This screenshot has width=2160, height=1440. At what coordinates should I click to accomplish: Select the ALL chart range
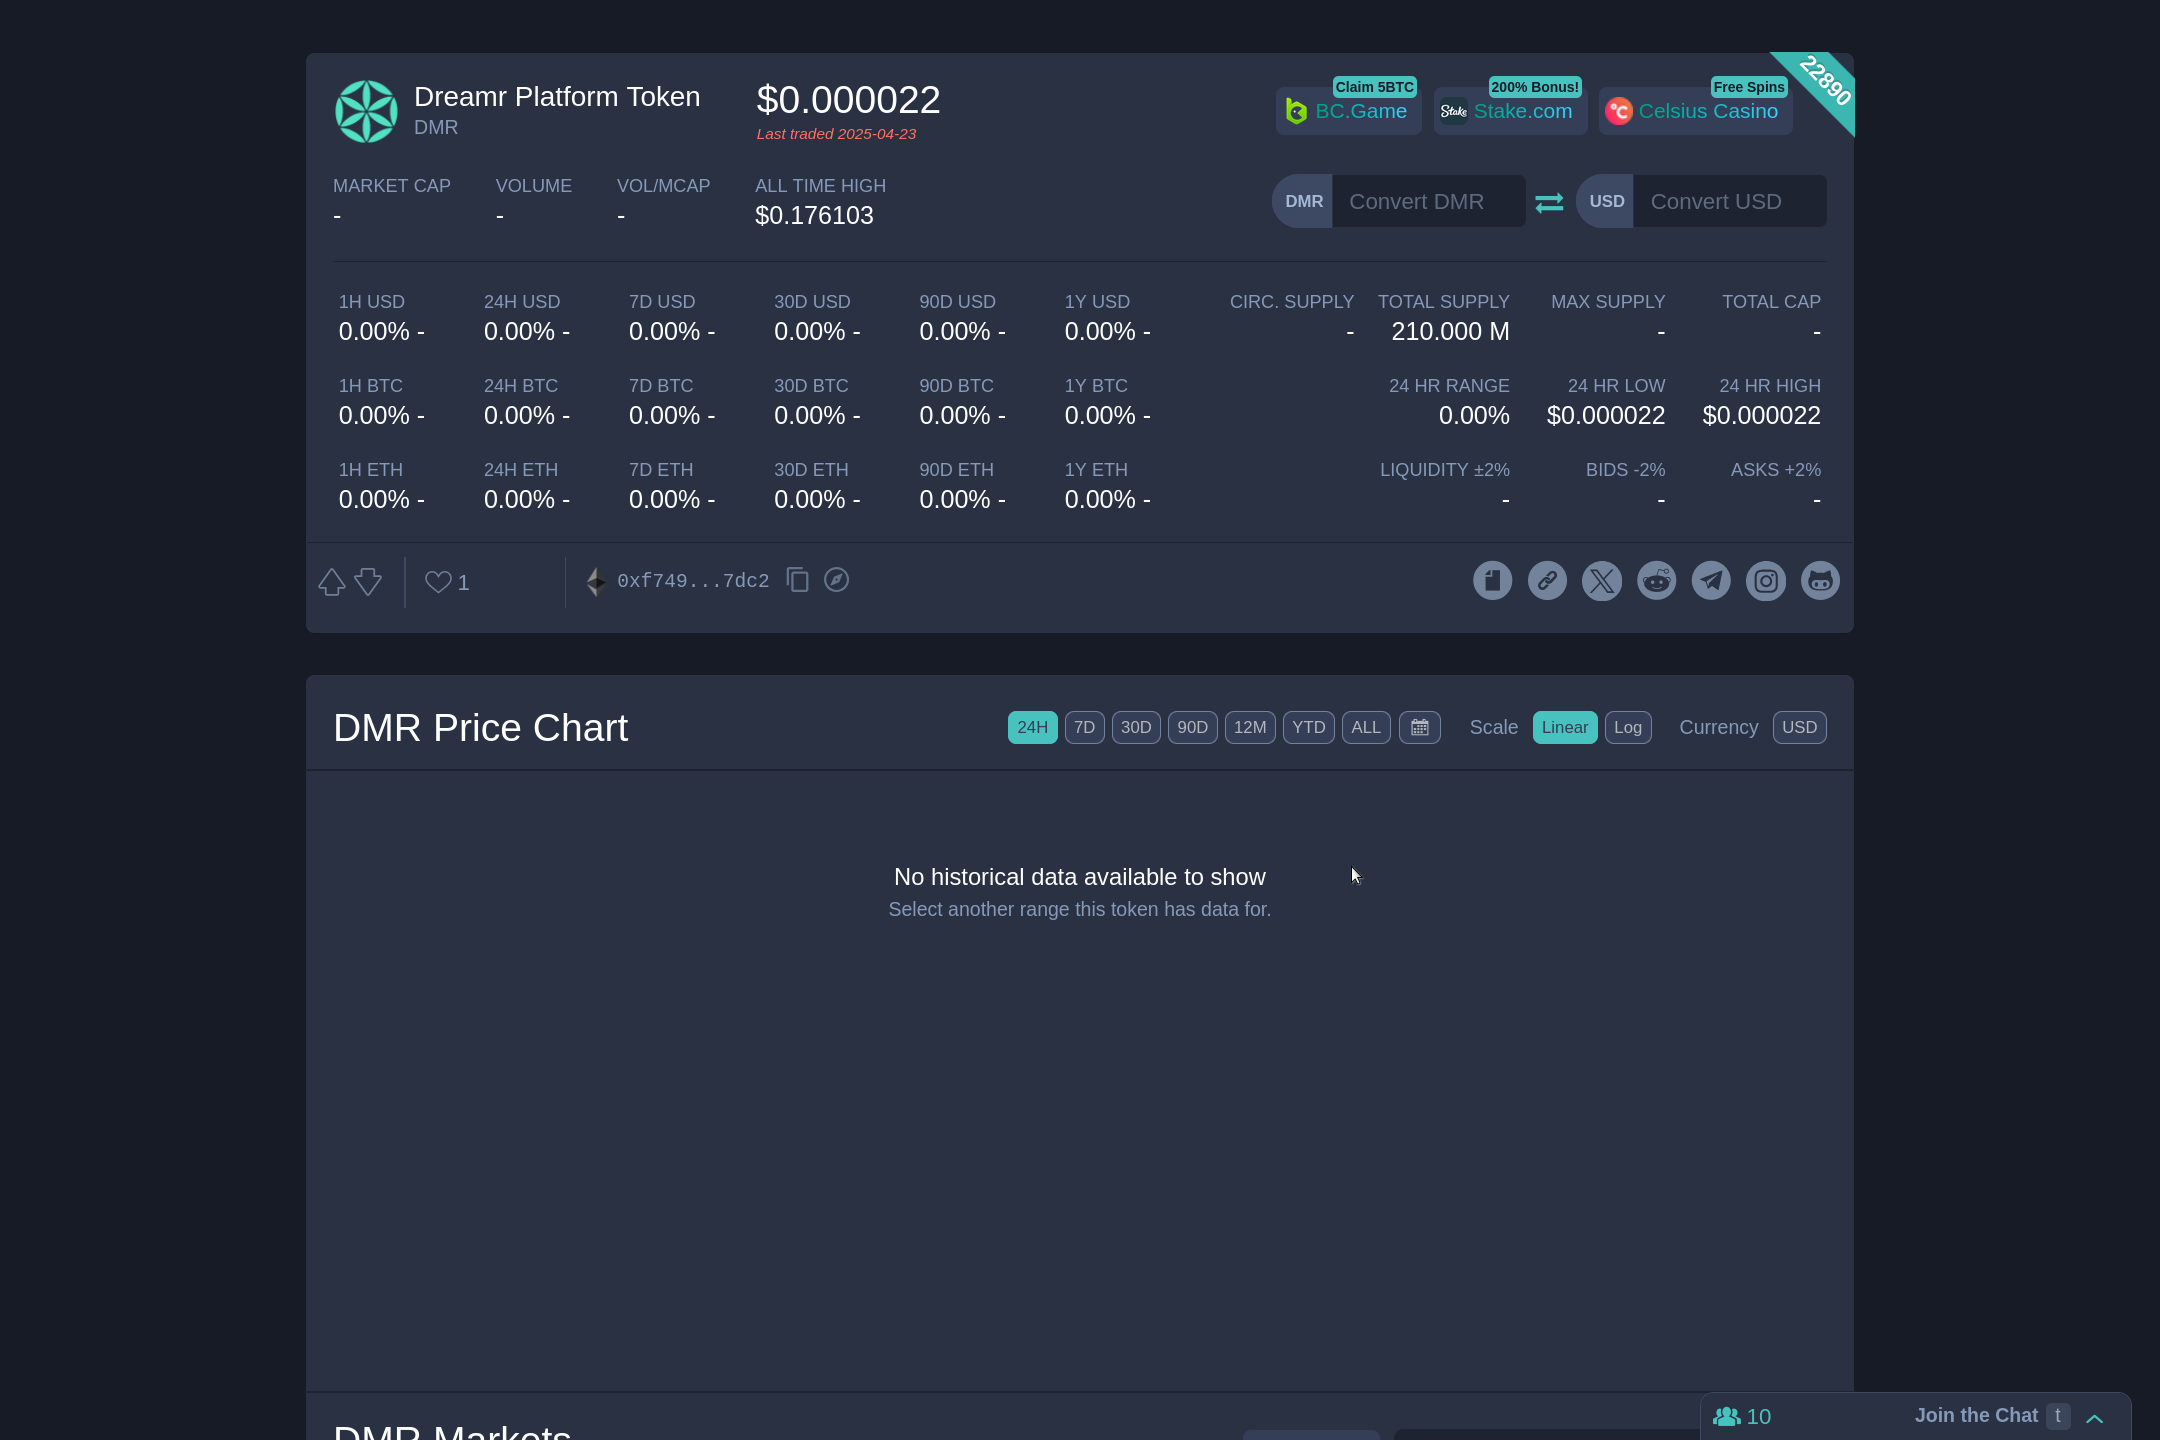pos(1365,728)
